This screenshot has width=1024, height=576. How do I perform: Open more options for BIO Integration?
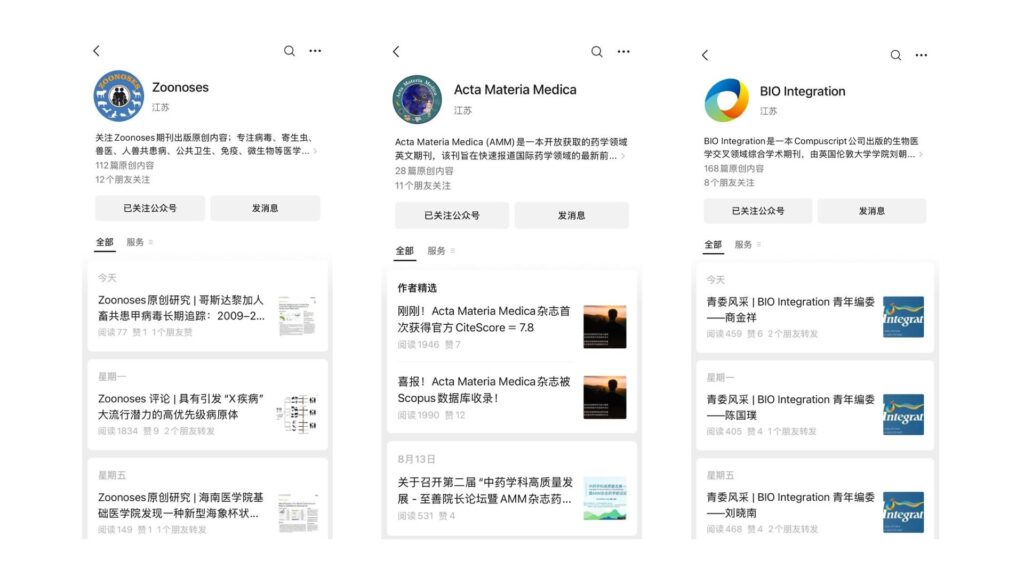[x=921, y=56]
